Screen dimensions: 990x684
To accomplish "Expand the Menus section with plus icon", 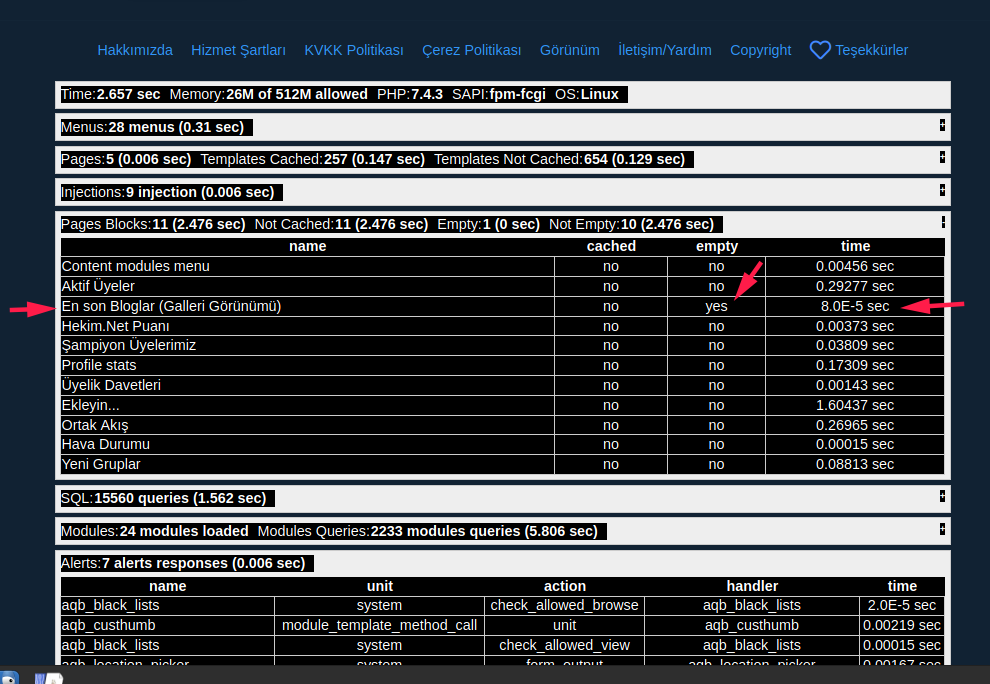I will pos(942,125).
